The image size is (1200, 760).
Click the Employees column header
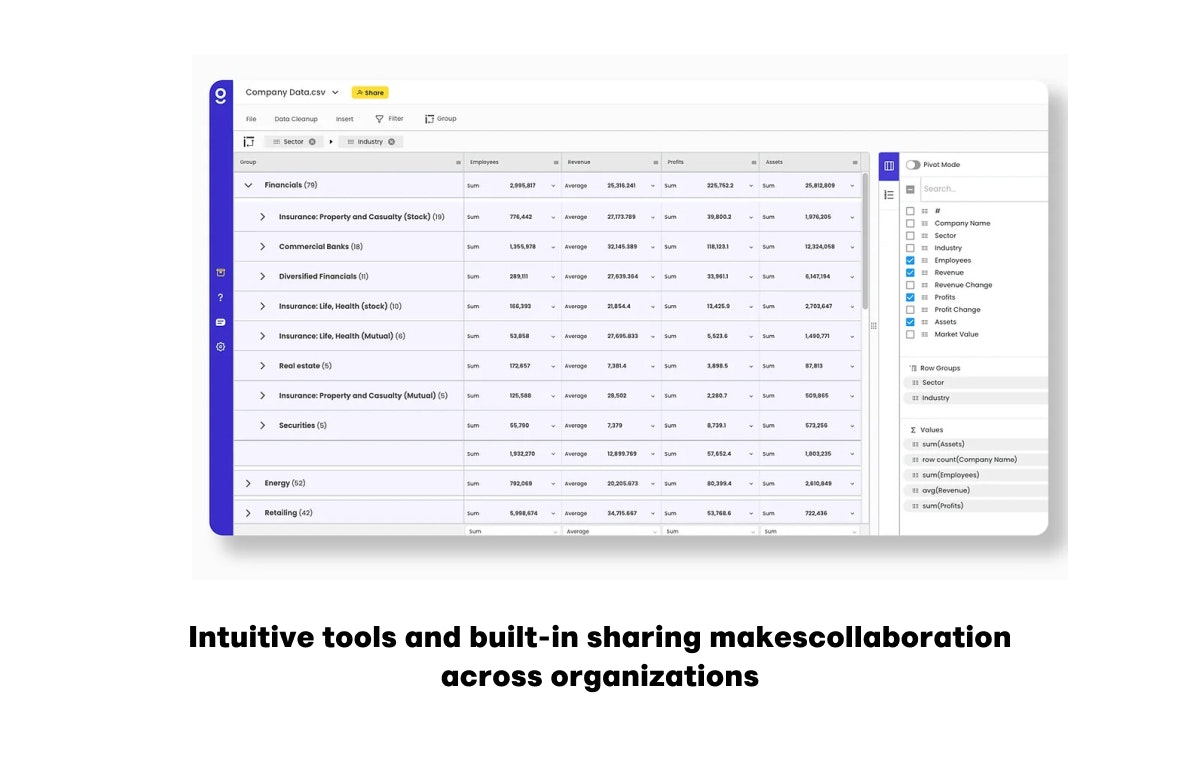[514, 162]
